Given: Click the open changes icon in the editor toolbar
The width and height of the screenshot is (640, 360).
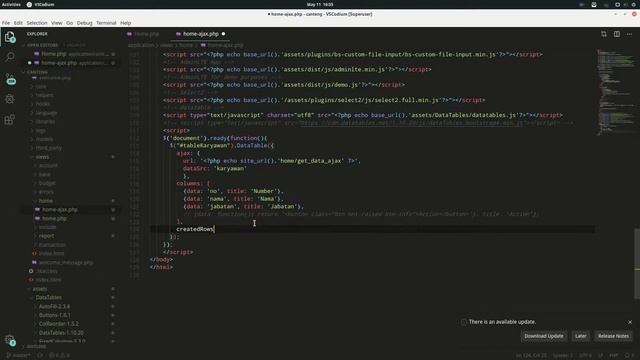Looking at the screenshot, I should coord(604,34).
